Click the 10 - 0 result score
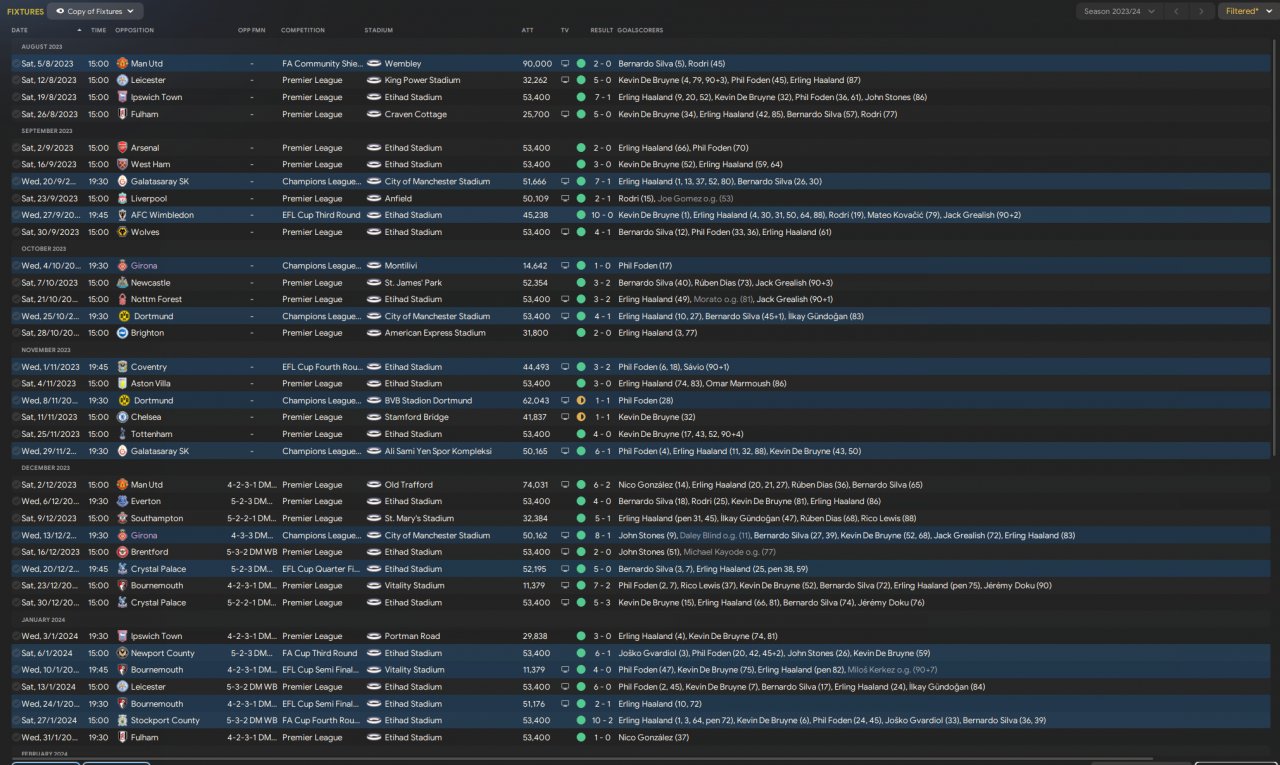 click(x=603, y=215)
